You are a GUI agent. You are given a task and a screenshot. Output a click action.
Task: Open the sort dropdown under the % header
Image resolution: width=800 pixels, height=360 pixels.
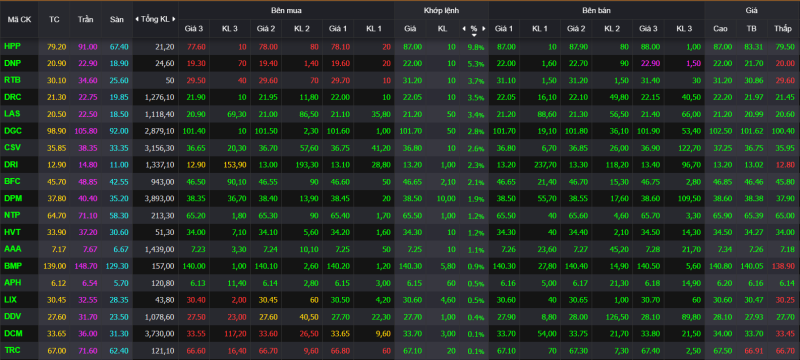click(474, 35)
